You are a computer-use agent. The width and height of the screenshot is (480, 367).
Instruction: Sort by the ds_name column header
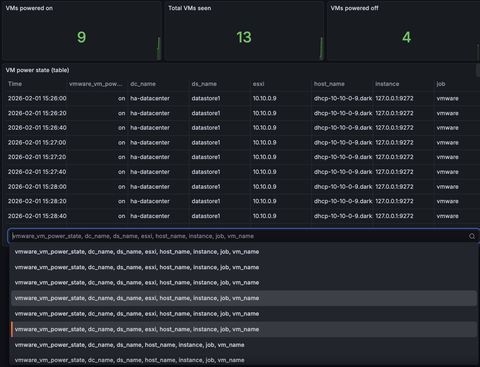204,84
